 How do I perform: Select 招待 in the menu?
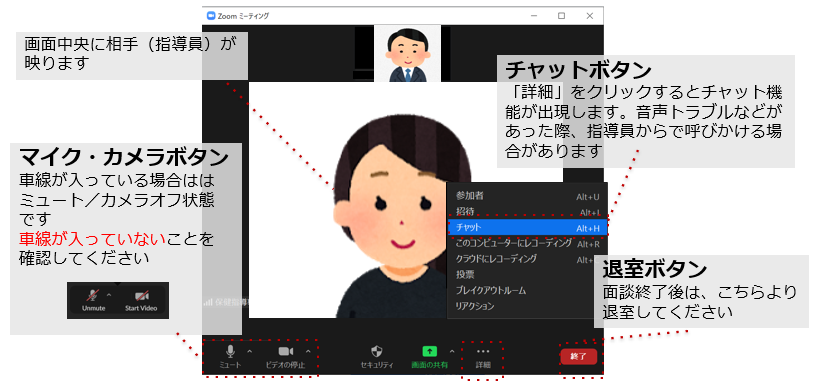527,212
